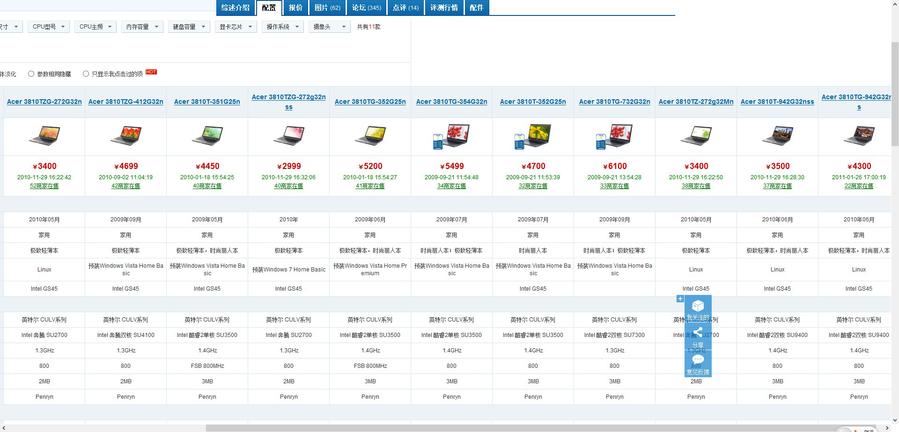
Task: Switch to the 配件 tab
Action: 476,7
